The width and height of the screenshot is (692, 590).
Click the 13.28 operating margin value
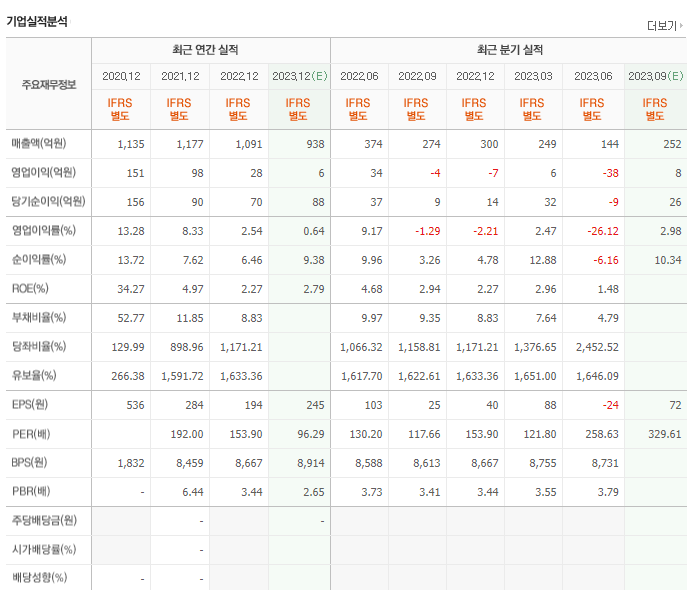click(x=131, y=231)
